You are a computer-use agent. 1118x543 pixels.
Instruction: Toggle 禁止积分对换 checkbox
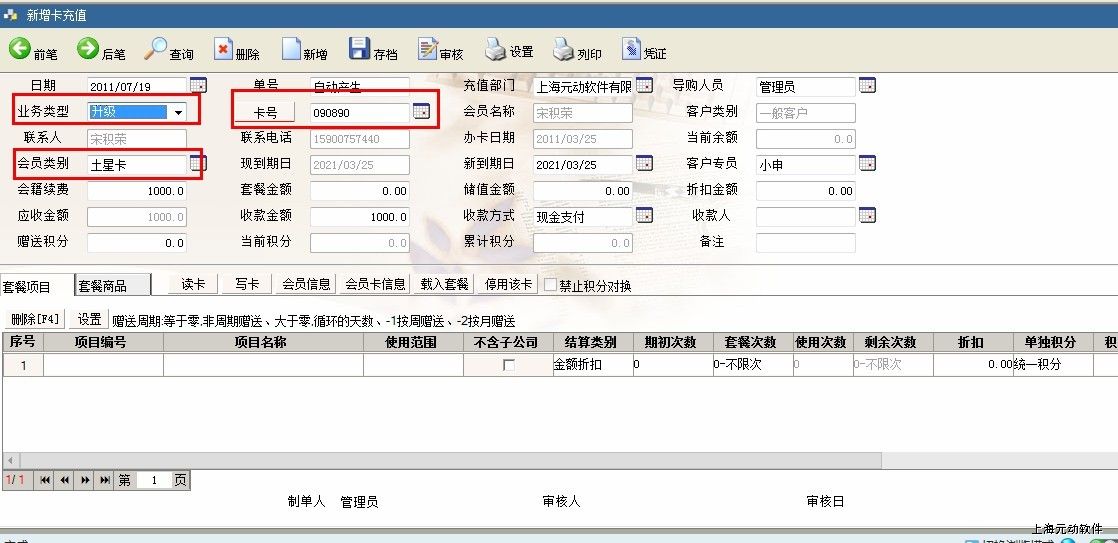click(x=550, y=285)
